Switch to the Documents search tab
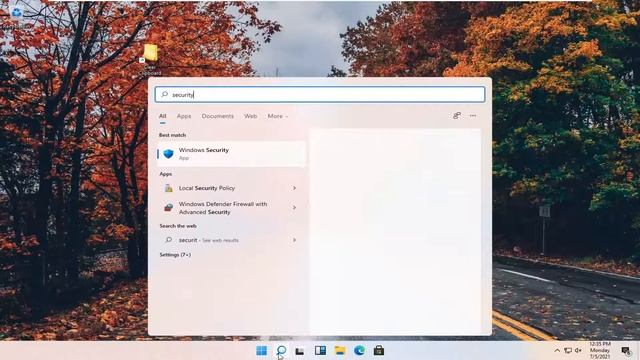The height and width of the screenshot is (360, 640). pos(218,116)
